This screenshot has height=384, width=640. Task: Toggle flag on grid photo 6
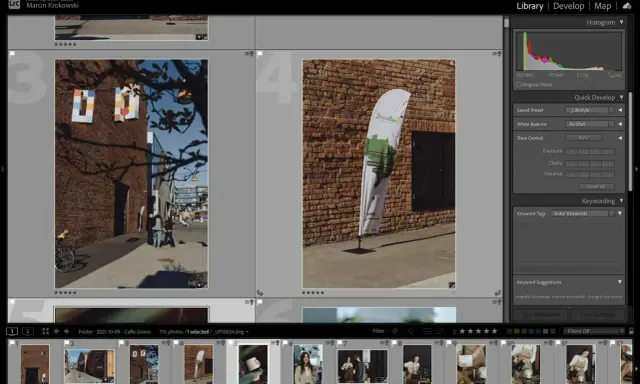[260, 302]
